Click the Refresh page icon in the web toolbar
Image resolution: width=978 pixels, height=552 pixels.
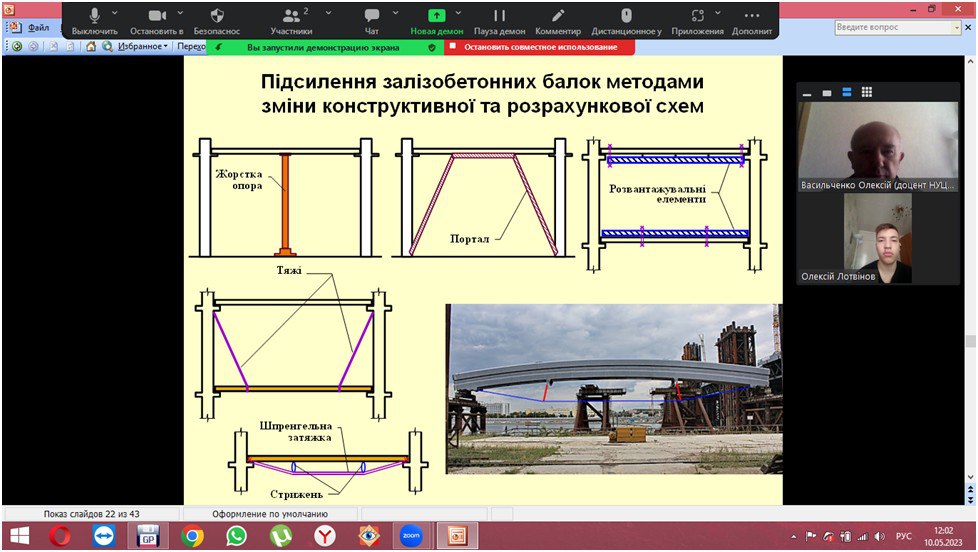[x=70, y=46]
